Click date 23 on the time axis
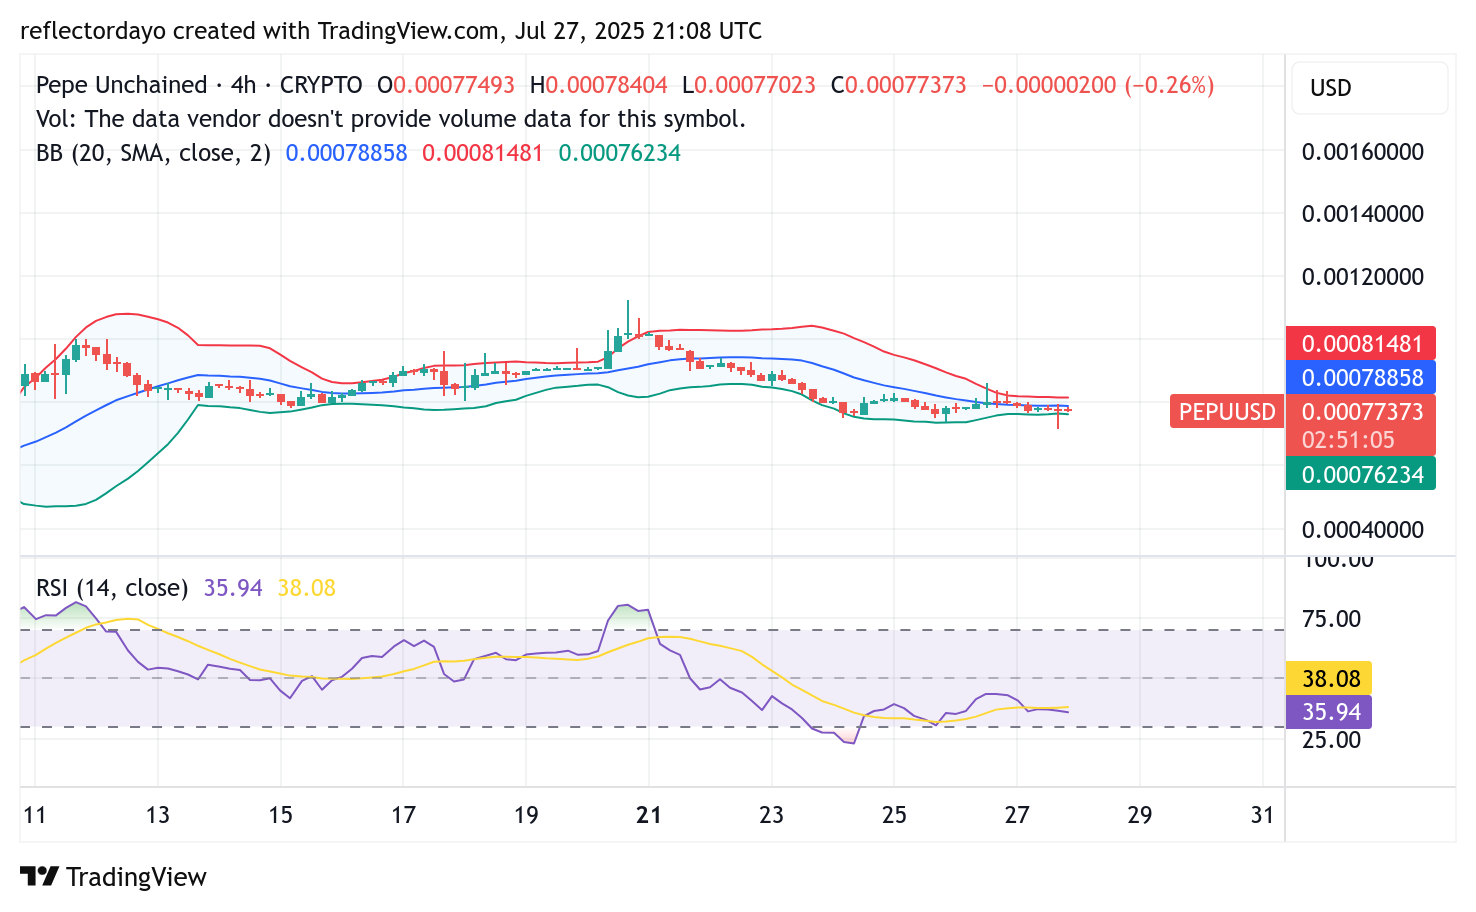The height and width of the screenshot is (912, 1476). (x=772, y=815)
